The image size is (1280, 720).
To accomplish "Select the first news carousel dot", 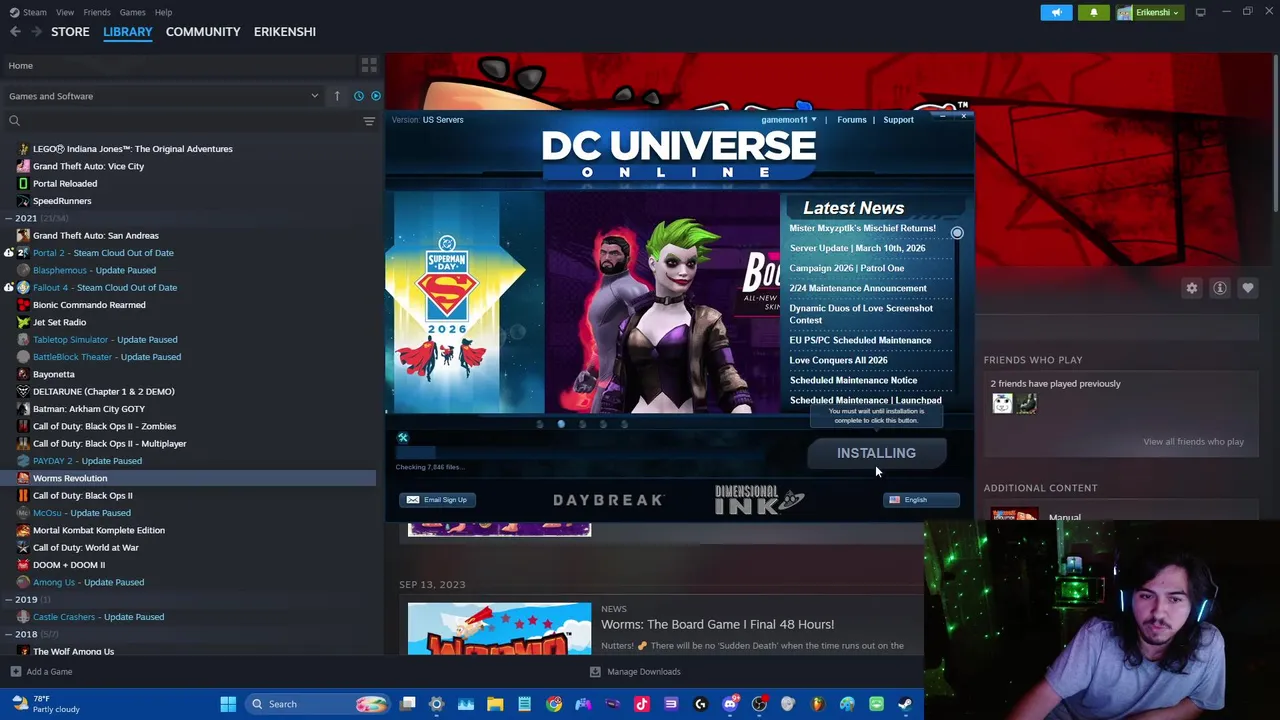I will [540, 424].
